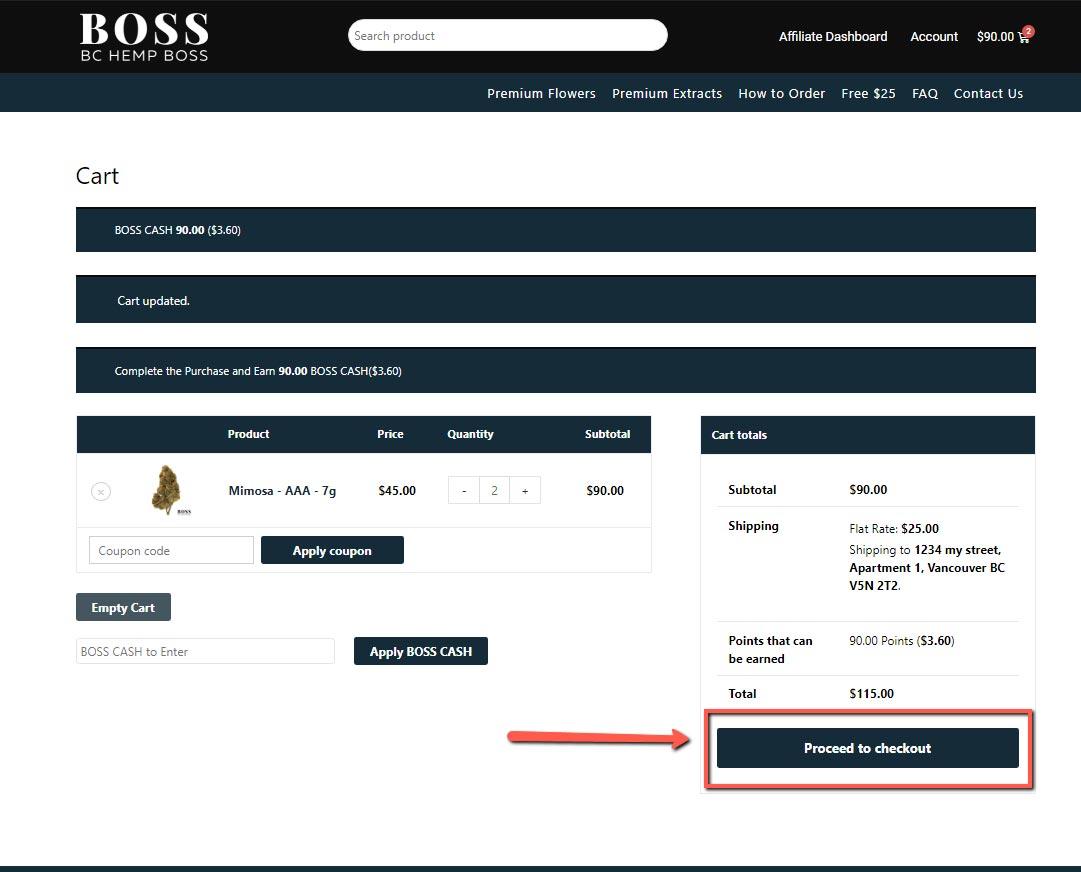This screenshot has width=1081, height=872.
Task: Click the Search product box
Action: [507, 35]
